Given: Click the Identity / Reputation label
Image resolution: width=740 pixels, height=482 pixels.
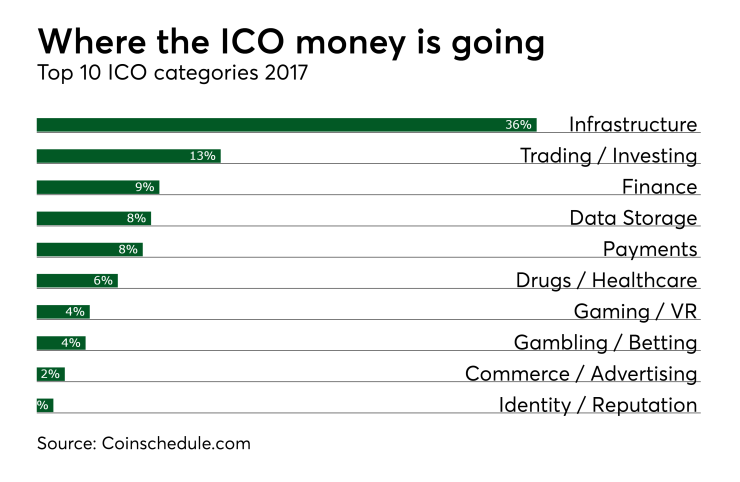Looking at the screenshot, I should click(598, 405).
